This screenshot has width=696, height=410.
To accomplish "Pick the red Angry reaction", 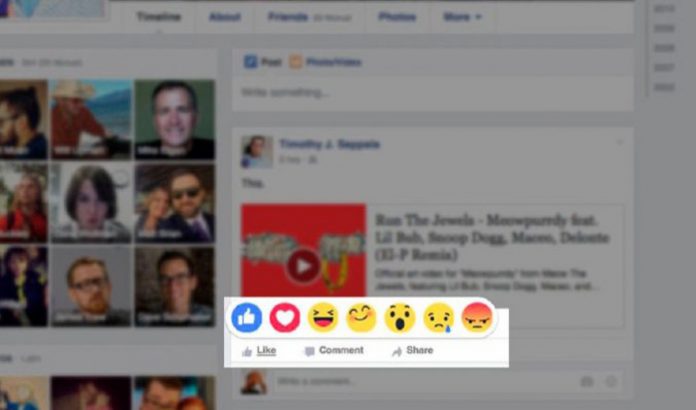I will (x=477, y=317).
